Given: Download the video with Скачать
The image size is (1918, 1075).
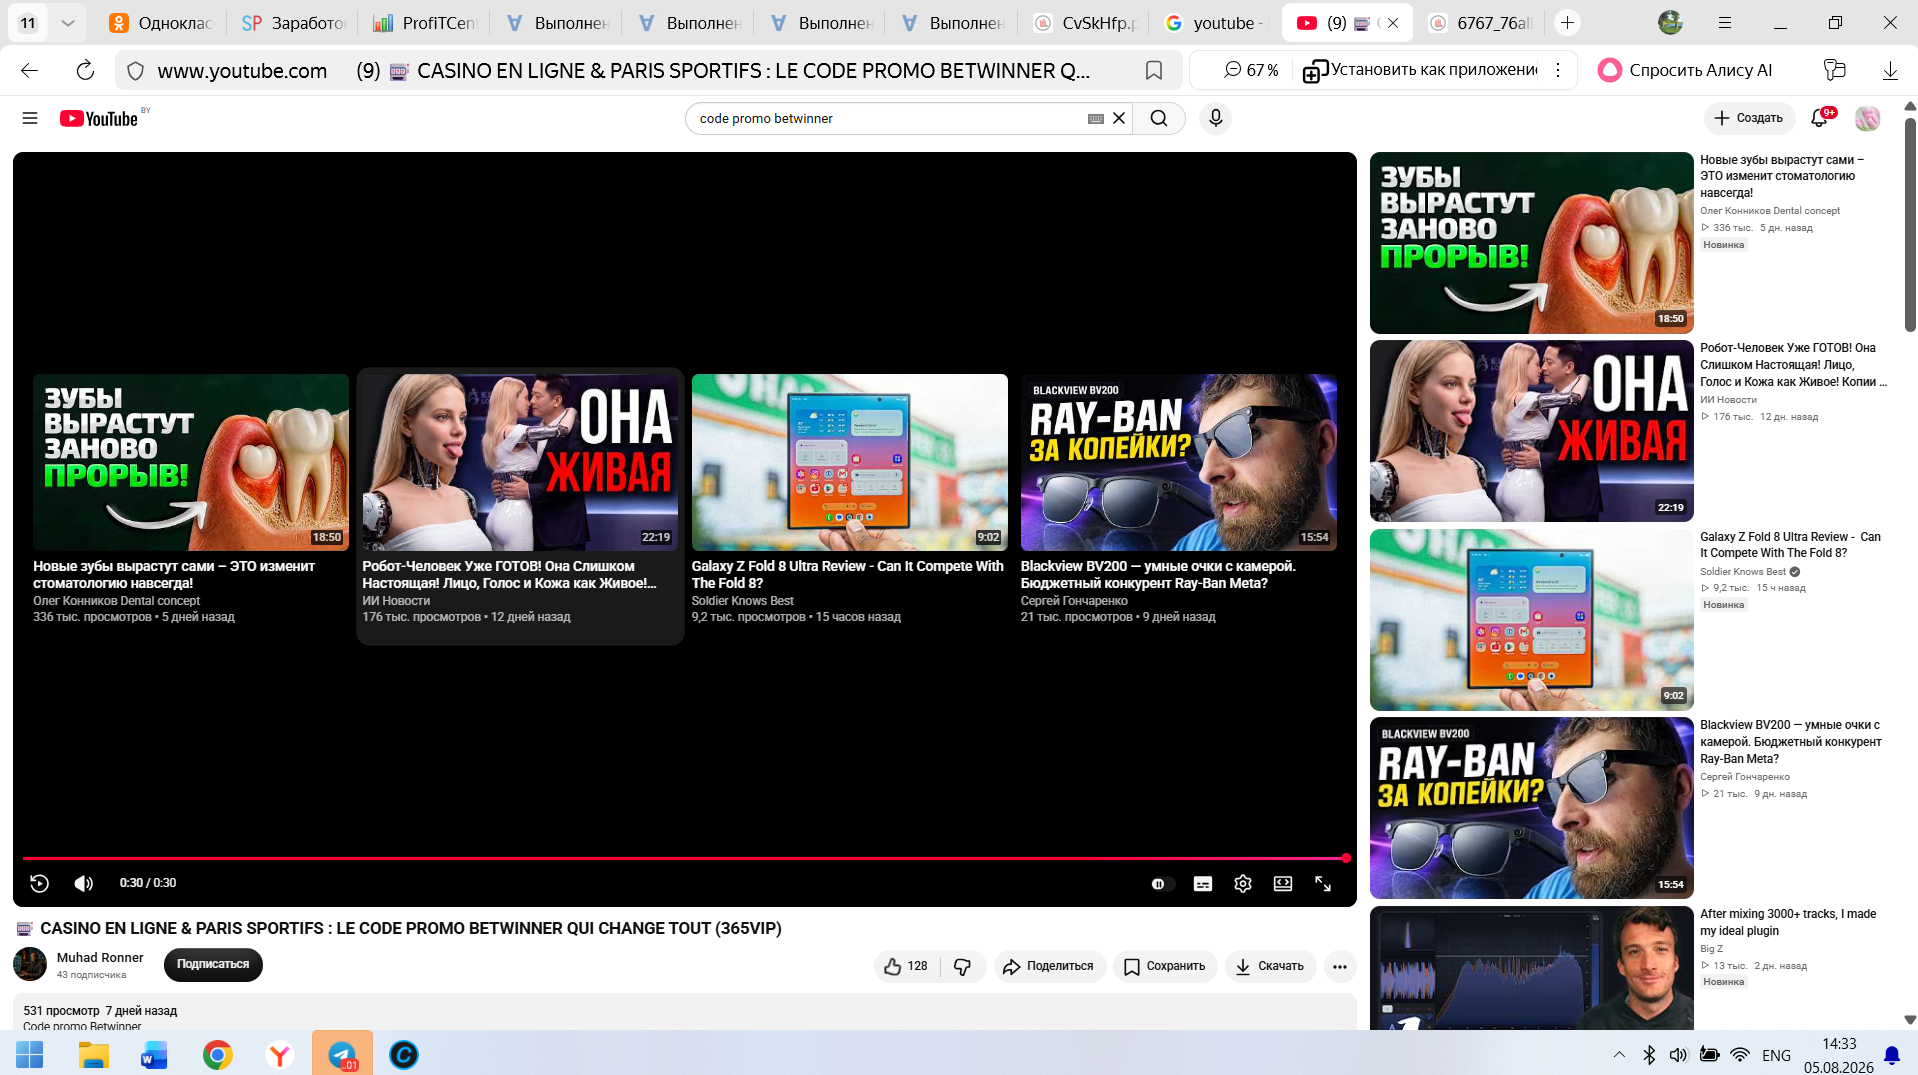Looking at the screenshot, I should tap(1270, 966).
